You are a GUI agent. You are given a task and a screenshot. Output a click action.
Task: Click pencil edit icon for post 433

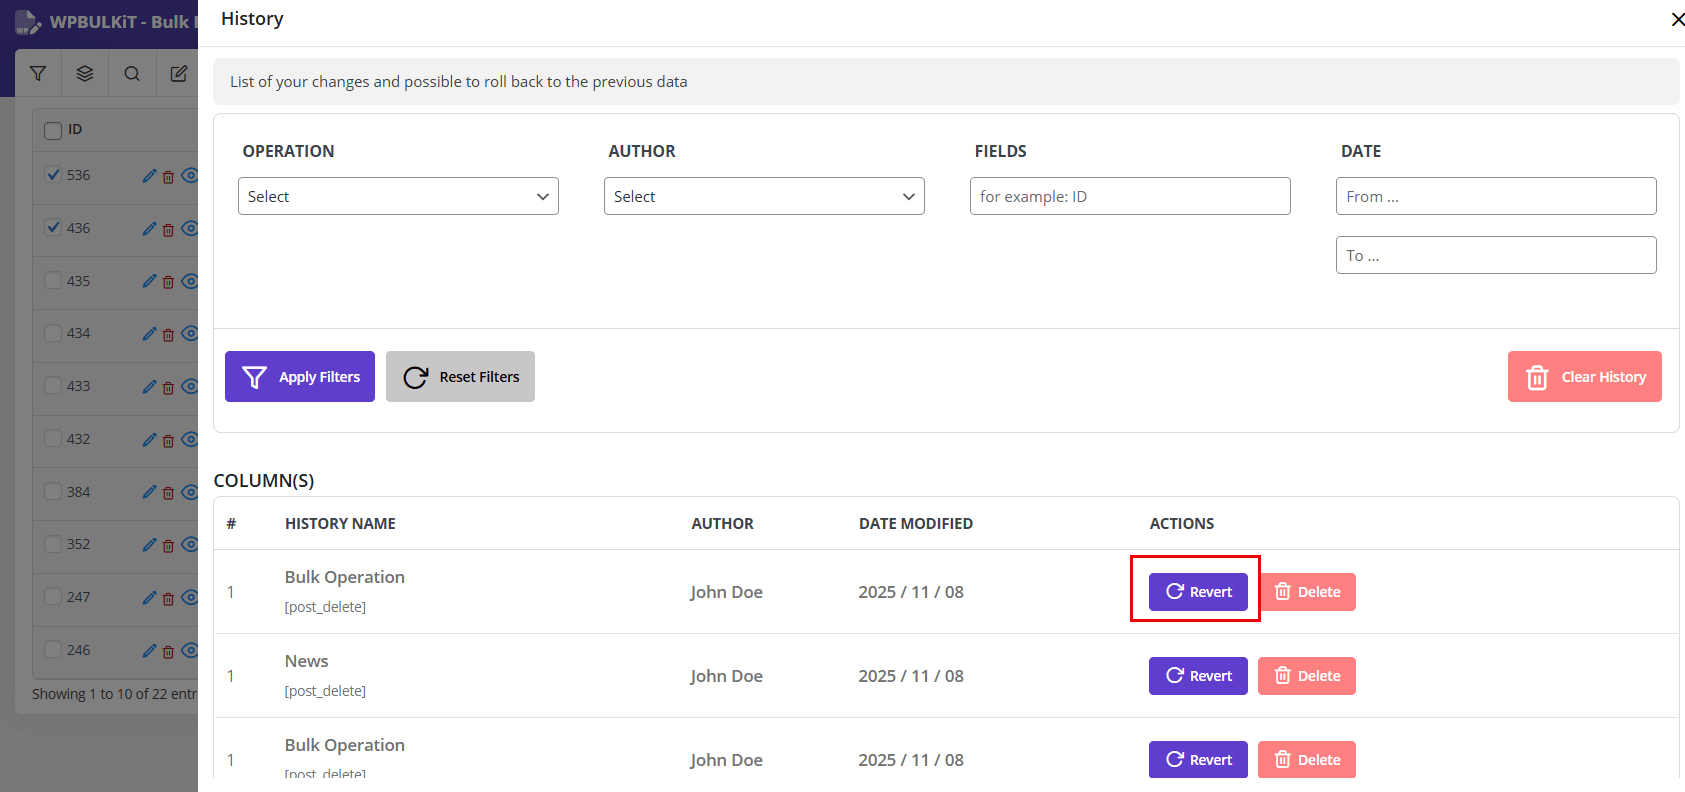click(x=149, y=387)
